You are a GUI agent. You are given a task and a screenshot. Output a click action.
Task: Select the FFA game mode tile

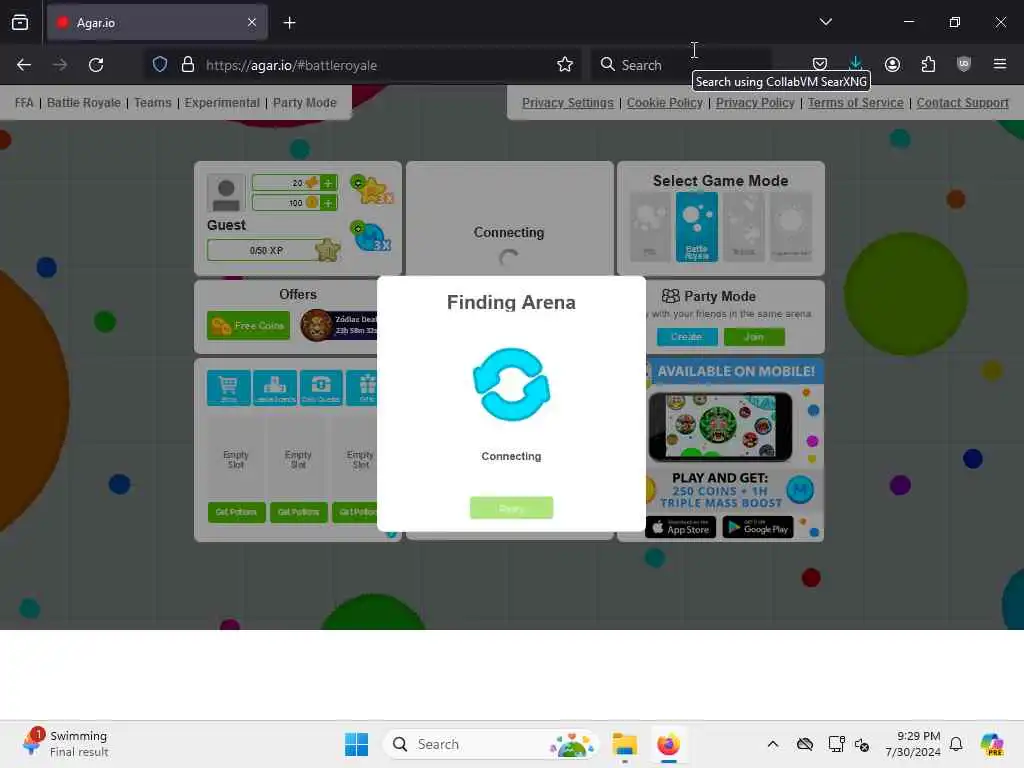click(650, 227)
